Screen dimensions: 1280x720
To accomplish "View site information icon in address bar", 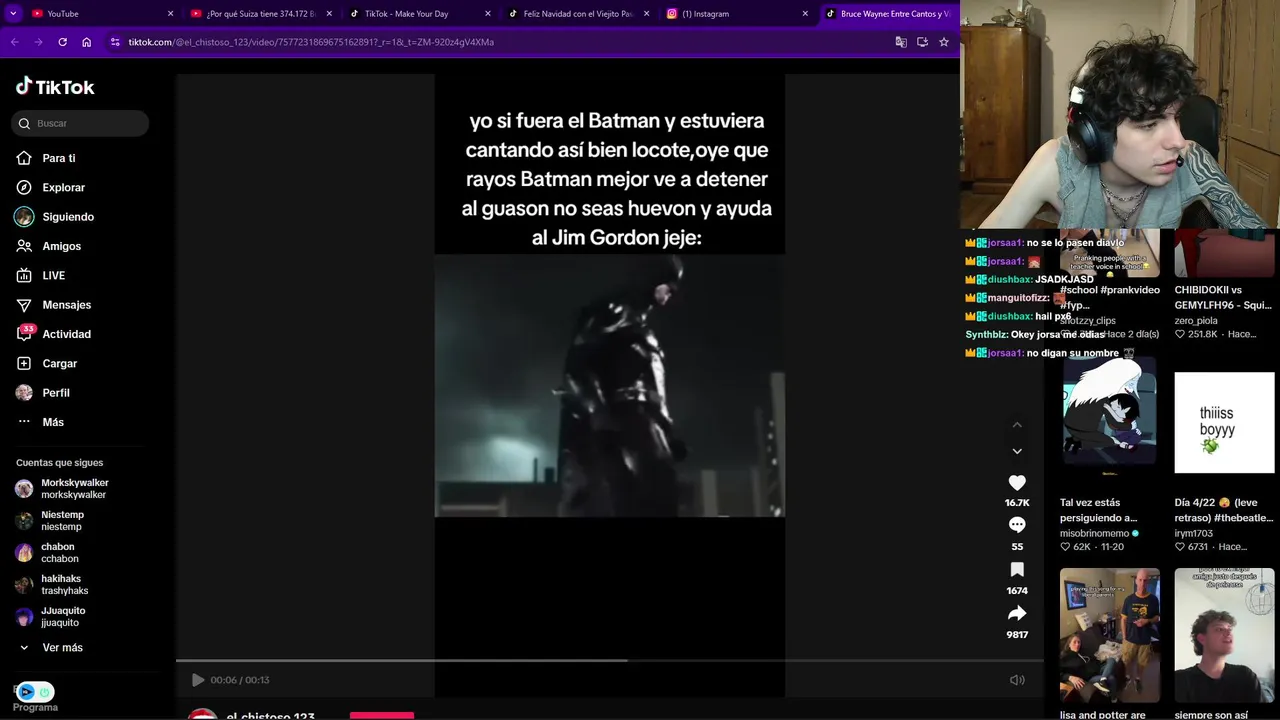I will (x=115, y=42).
